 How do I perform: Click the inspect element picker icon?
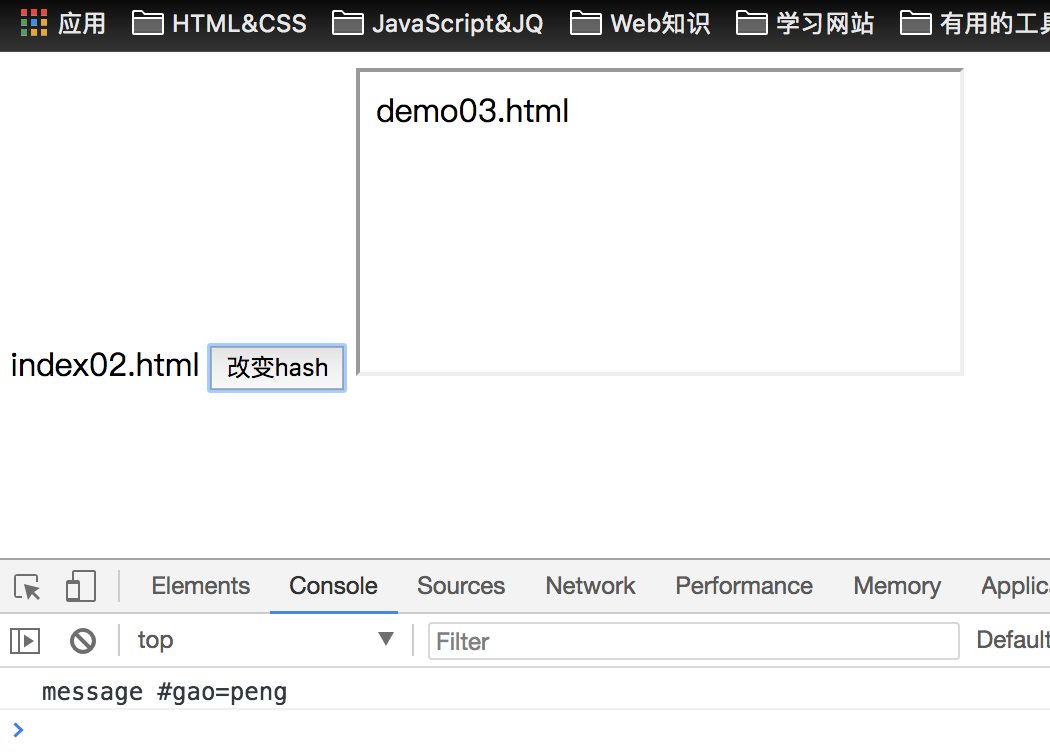click(28, 587)
